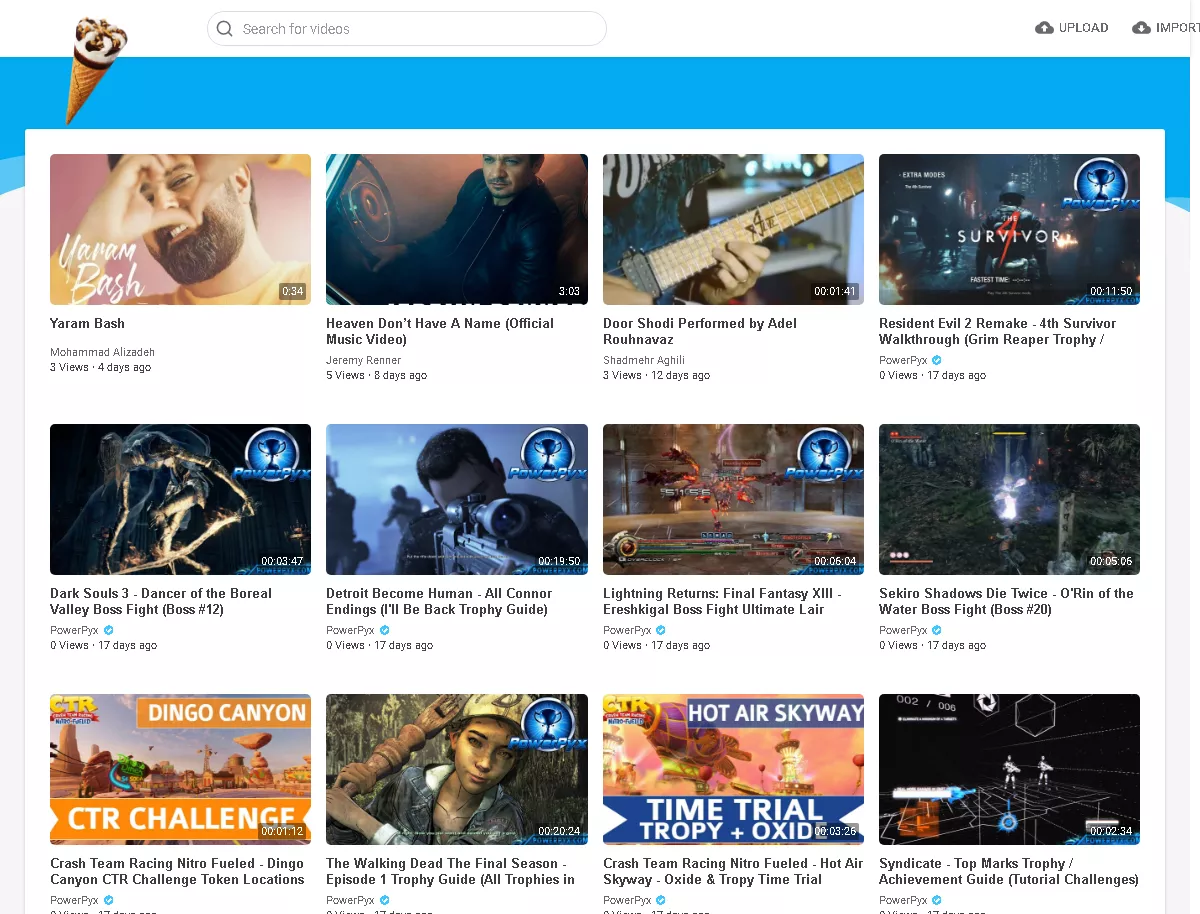Click verified badge under Sekiro Shadows Die Twice video
The height and width of the screenshot is (914, 1200).
tap(937, 630)
